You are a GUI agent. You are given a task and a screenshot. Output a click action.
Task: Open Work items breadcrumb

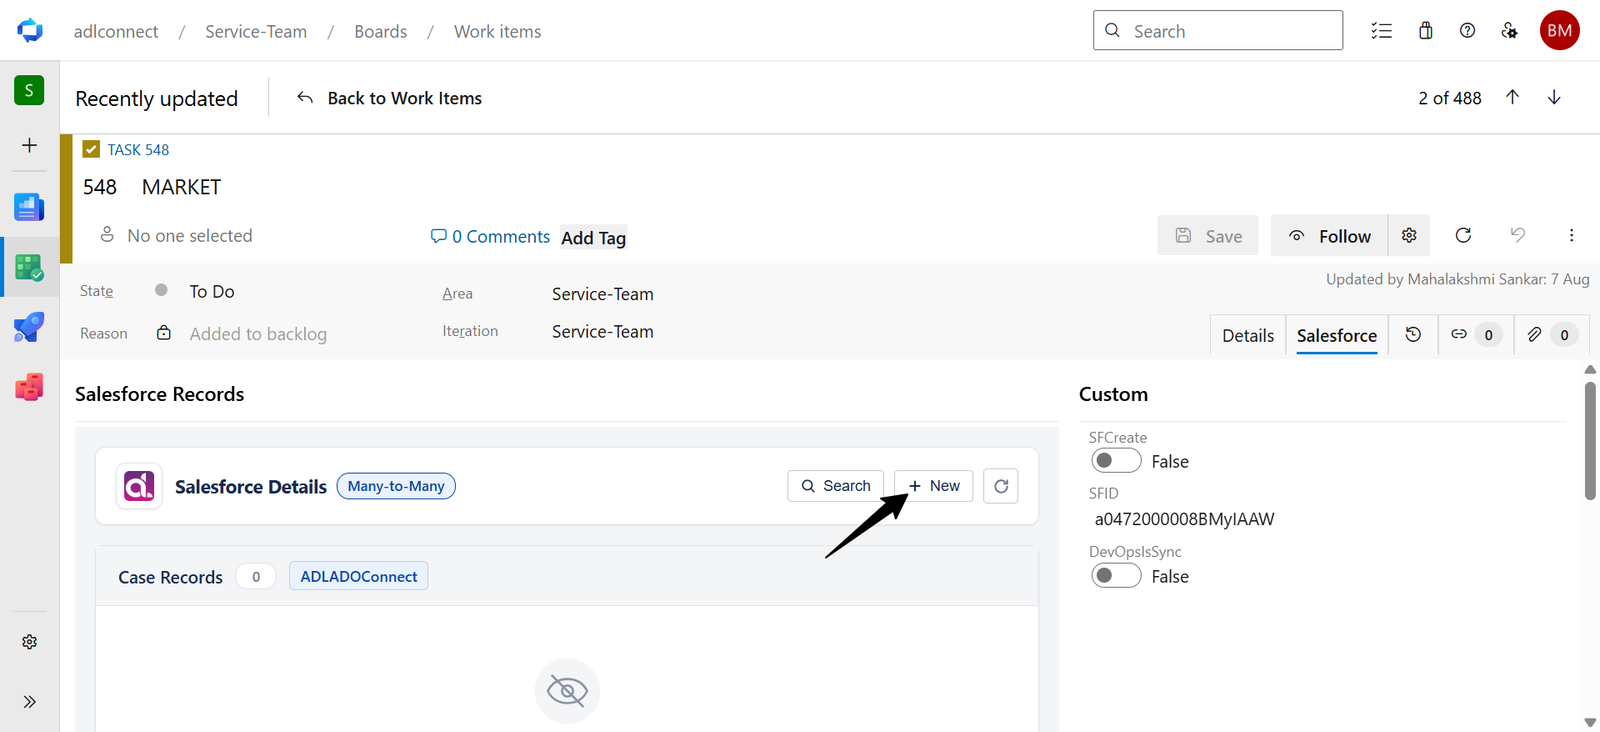(x=498, y=31)
